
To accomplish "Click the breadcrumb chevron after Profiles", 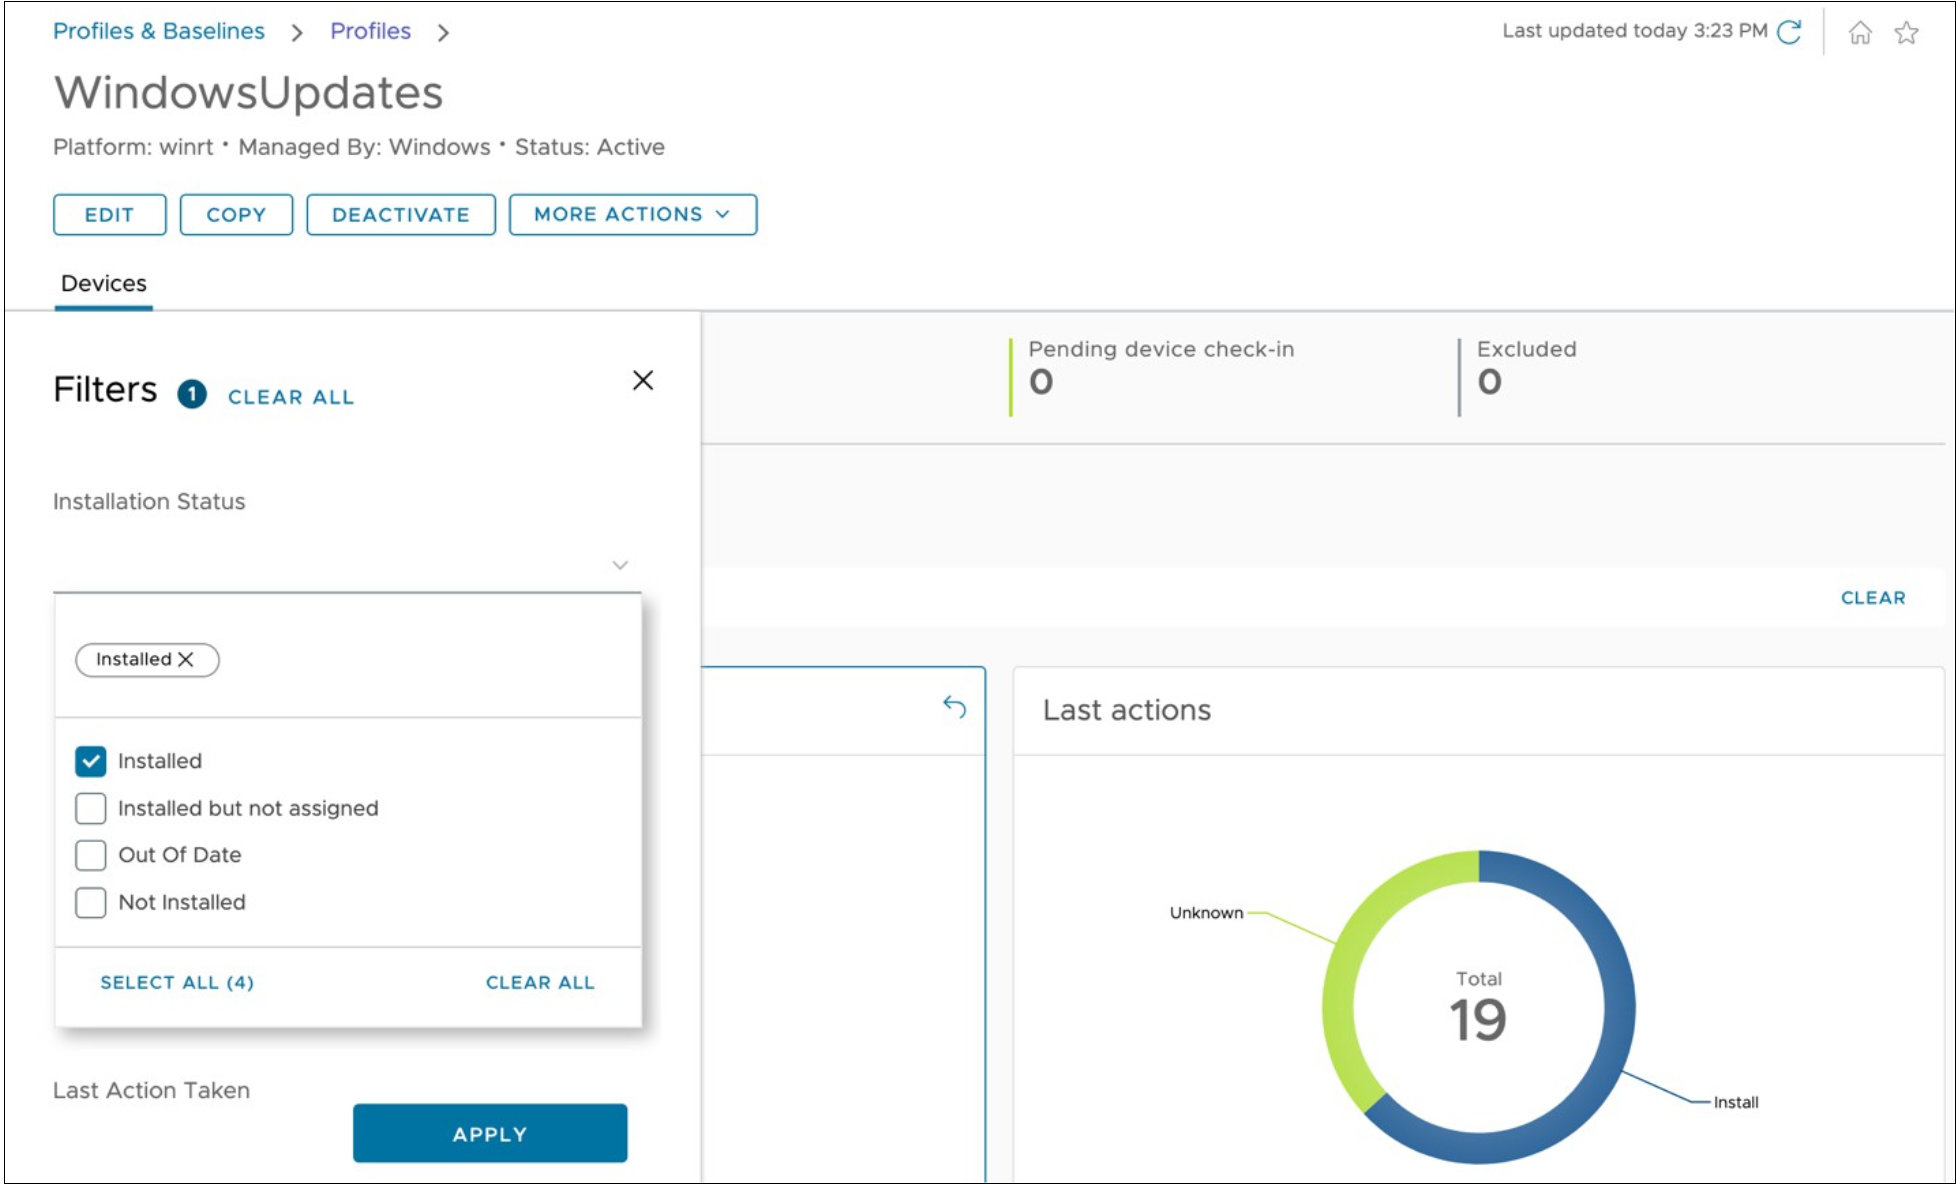I will pyautogui.click(x=443, y=33).
